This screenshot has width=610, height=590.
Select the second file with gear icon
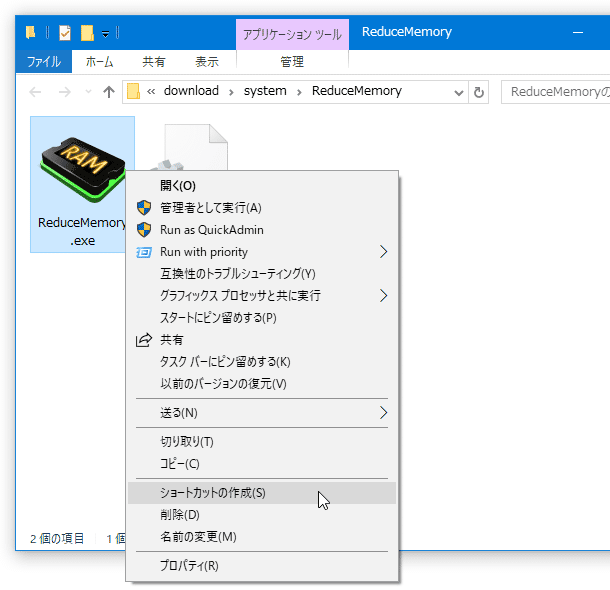click(191, 147)
